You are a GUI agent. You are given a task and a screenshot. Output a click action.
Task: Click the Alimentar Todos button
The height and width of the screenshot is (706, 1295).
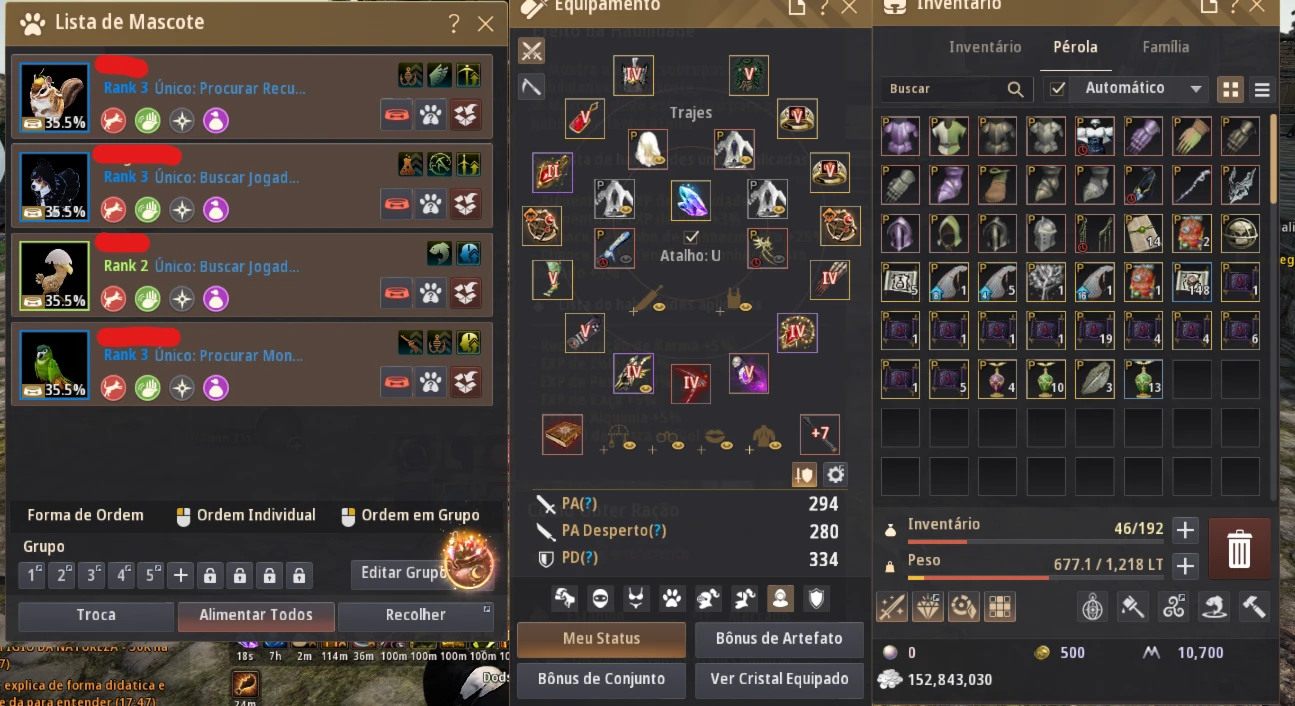[256, 615]
